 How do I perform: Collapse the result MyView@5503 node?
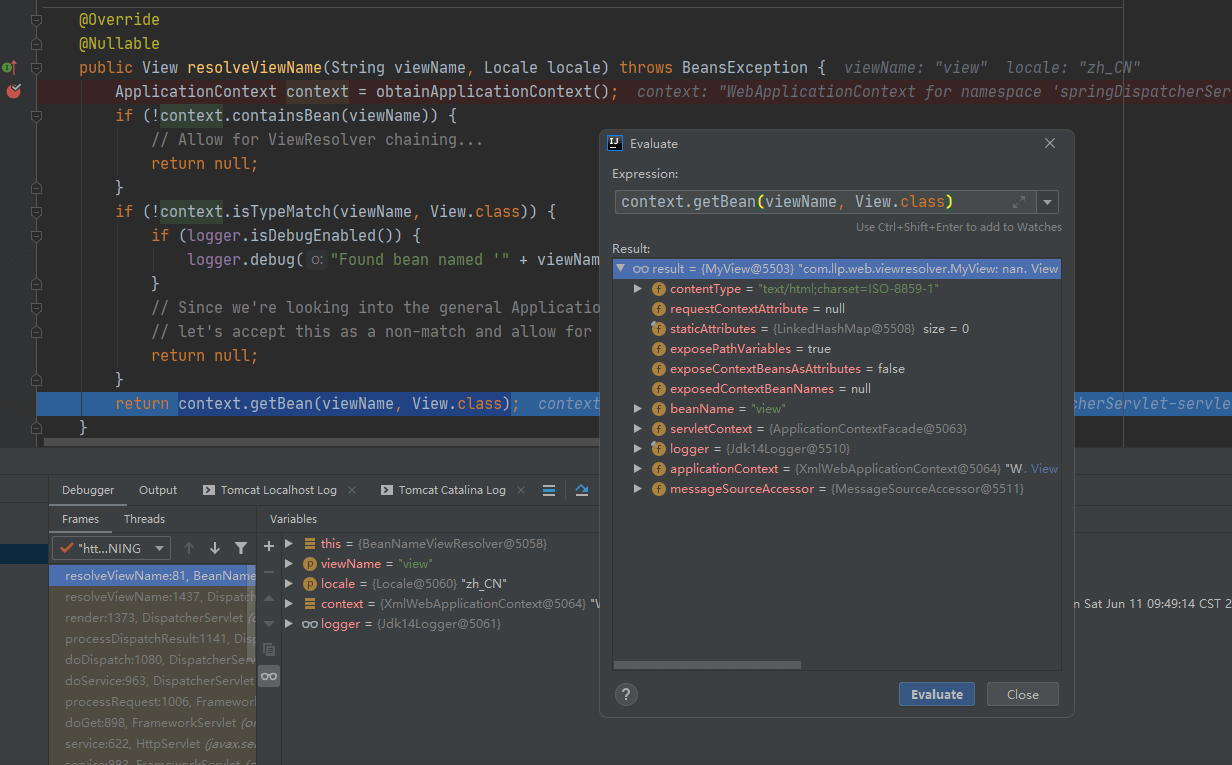coord(621,268)
